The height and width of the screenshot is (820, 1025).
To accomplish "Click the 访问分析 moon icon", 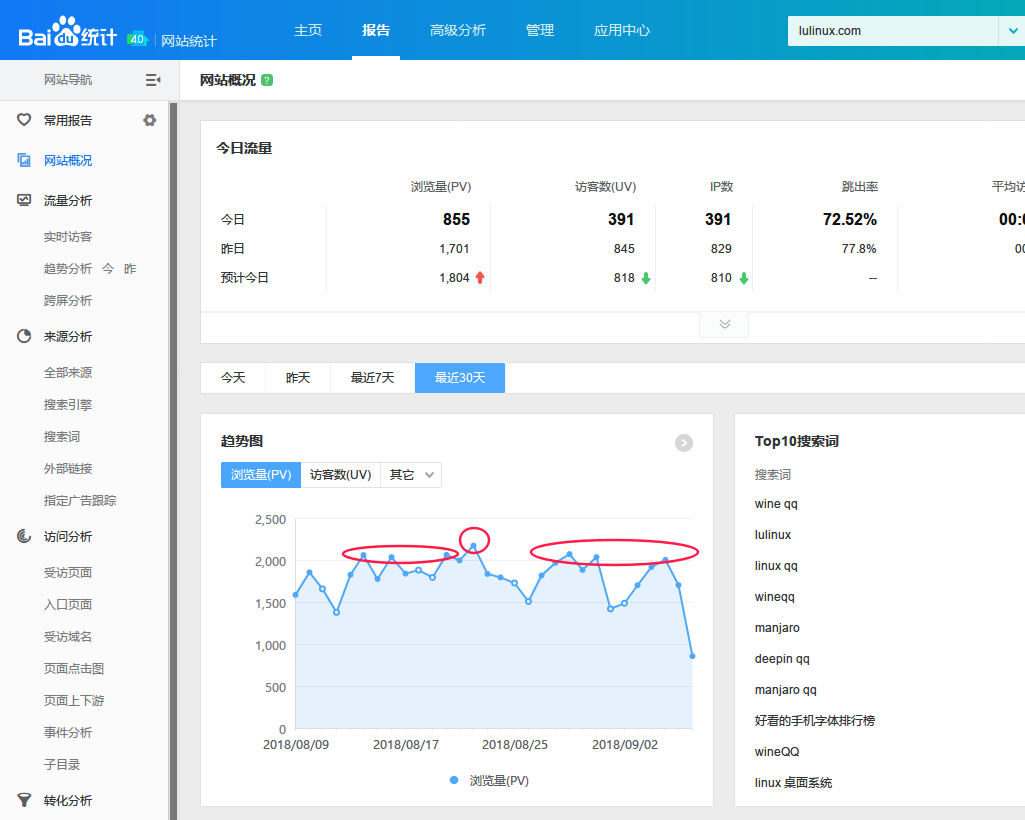I will 24,536.
